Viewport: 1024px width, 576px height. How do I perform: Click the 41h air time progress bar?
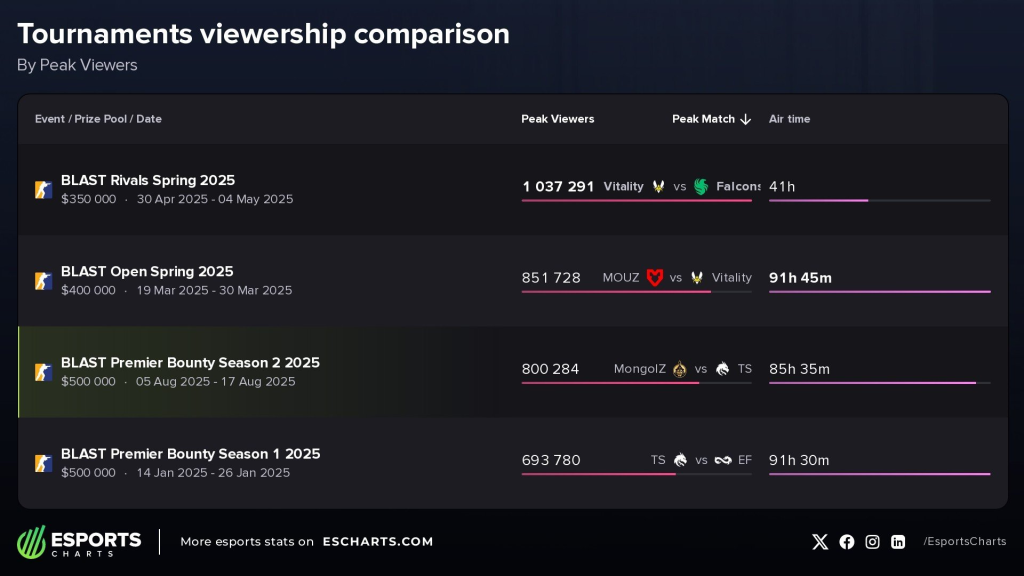pyautogui.click(x=880, y=200)
